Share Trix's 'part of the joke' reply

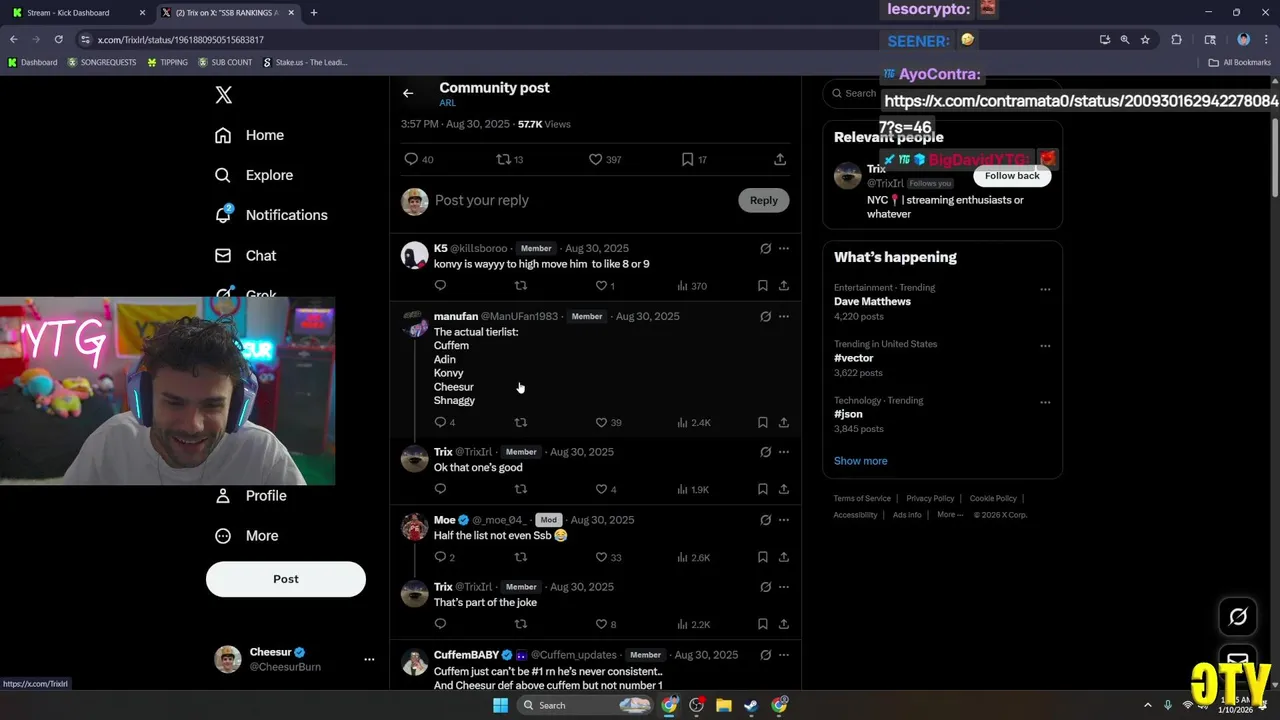click(x=784, y=624)
